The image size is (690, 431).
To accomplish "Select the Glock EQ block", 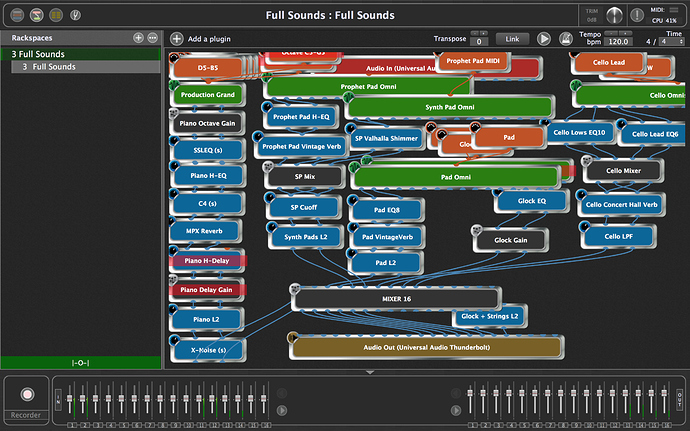I will 532,201.
